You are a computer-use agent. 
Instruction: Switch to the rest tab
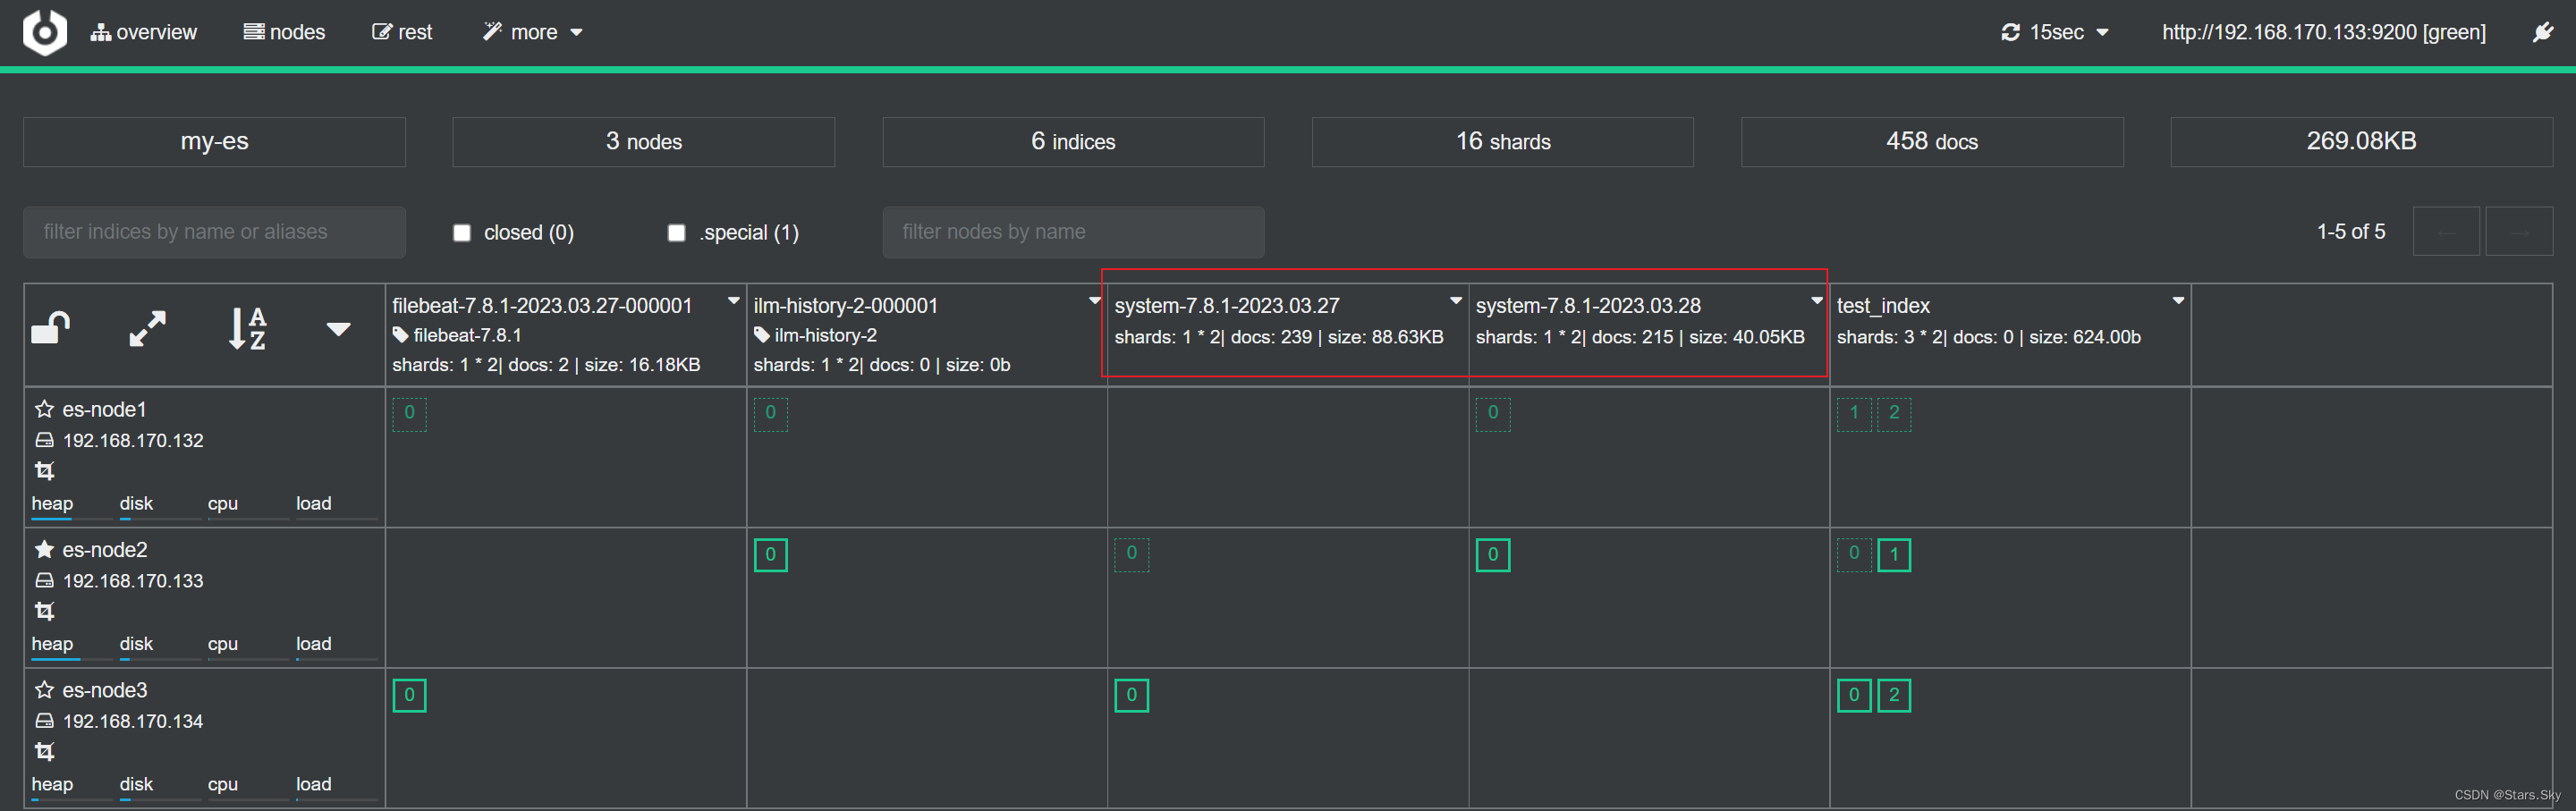click(x=402, y=31)
